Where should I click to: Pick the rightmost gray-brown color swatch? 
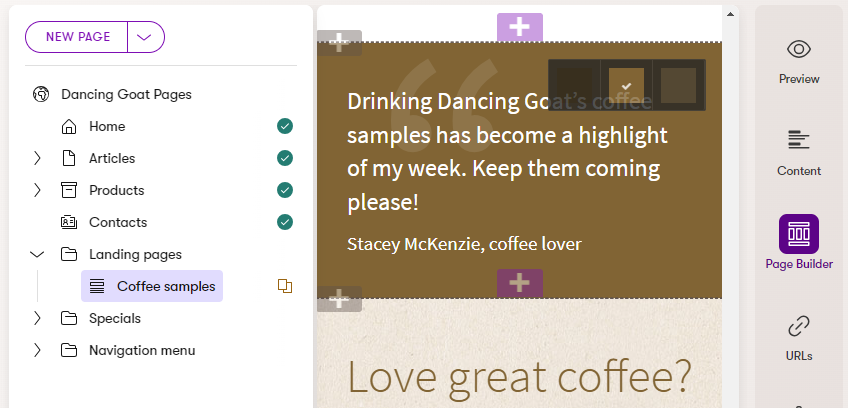point(678,85)
